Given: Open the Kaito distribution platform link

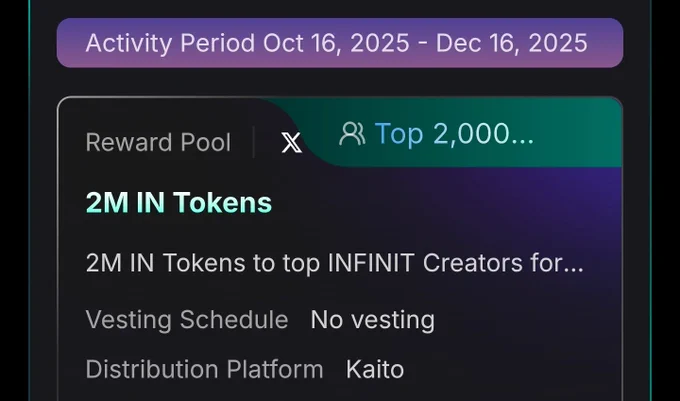Looking at the screenshot, I should 375,369.
